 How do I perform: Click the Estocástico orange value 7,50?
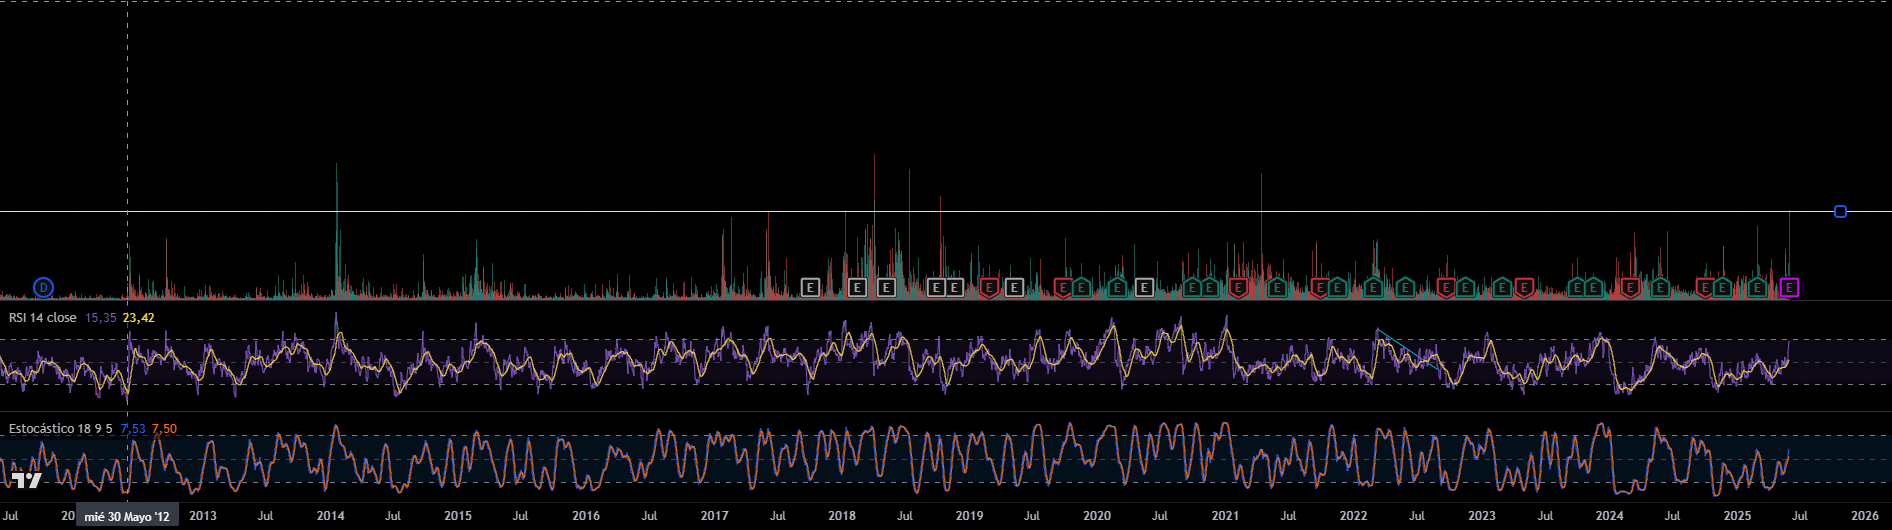[164, 428]
